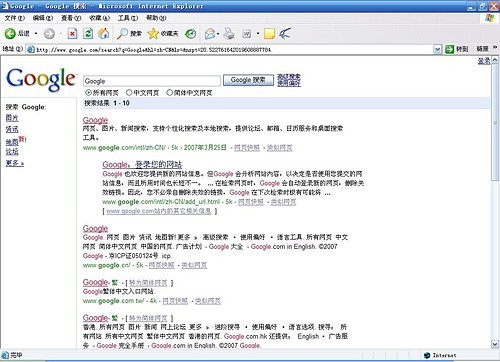
Task: Click the Messenger bird toolbar icon
Action: pos(285,33)
